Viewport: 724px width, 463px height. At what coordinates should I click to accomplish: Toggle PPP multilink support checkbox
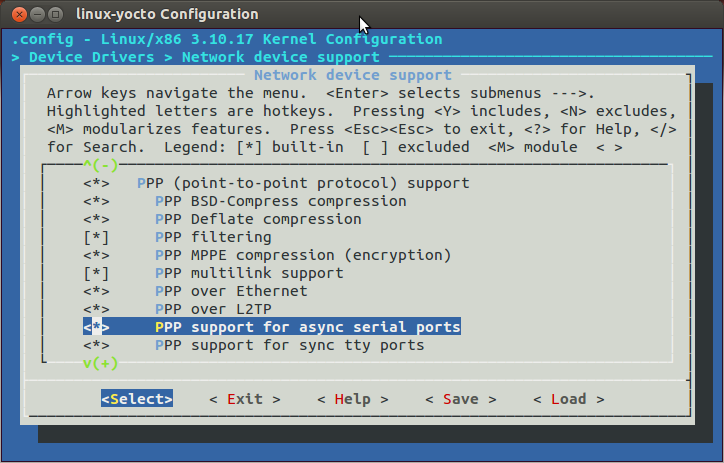[97, 273]
